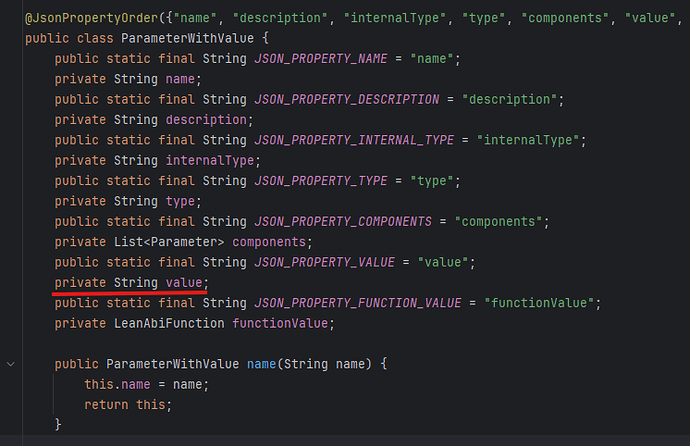Click the JSON_PROPERTY_FUNCTION_VALUE constant
The width and height of the screenshot is (690, 446).
point(358,303)
